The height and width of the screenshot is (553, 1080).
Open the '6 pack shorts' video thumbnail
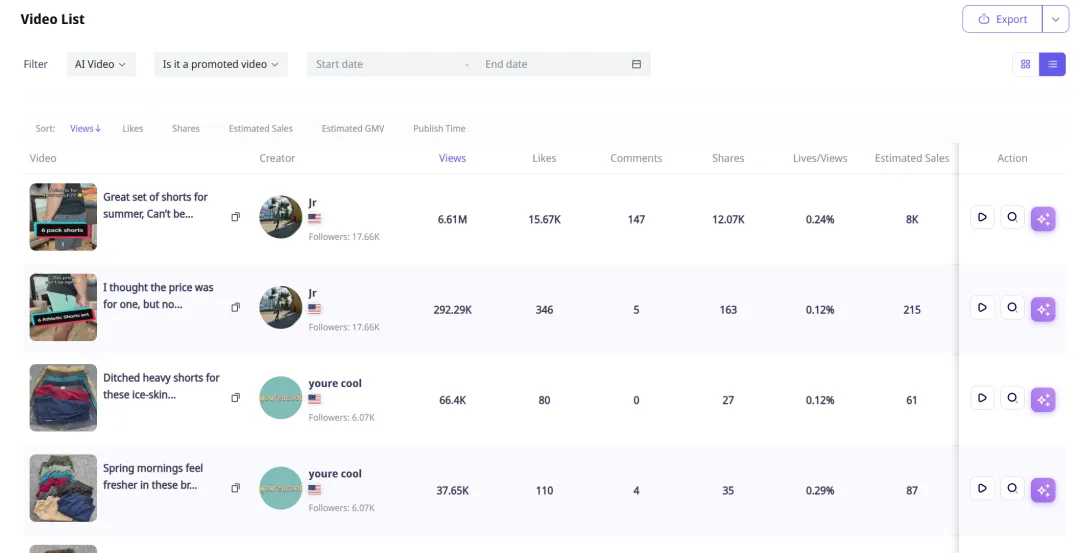pyautogui.click(x=63, y=217)
